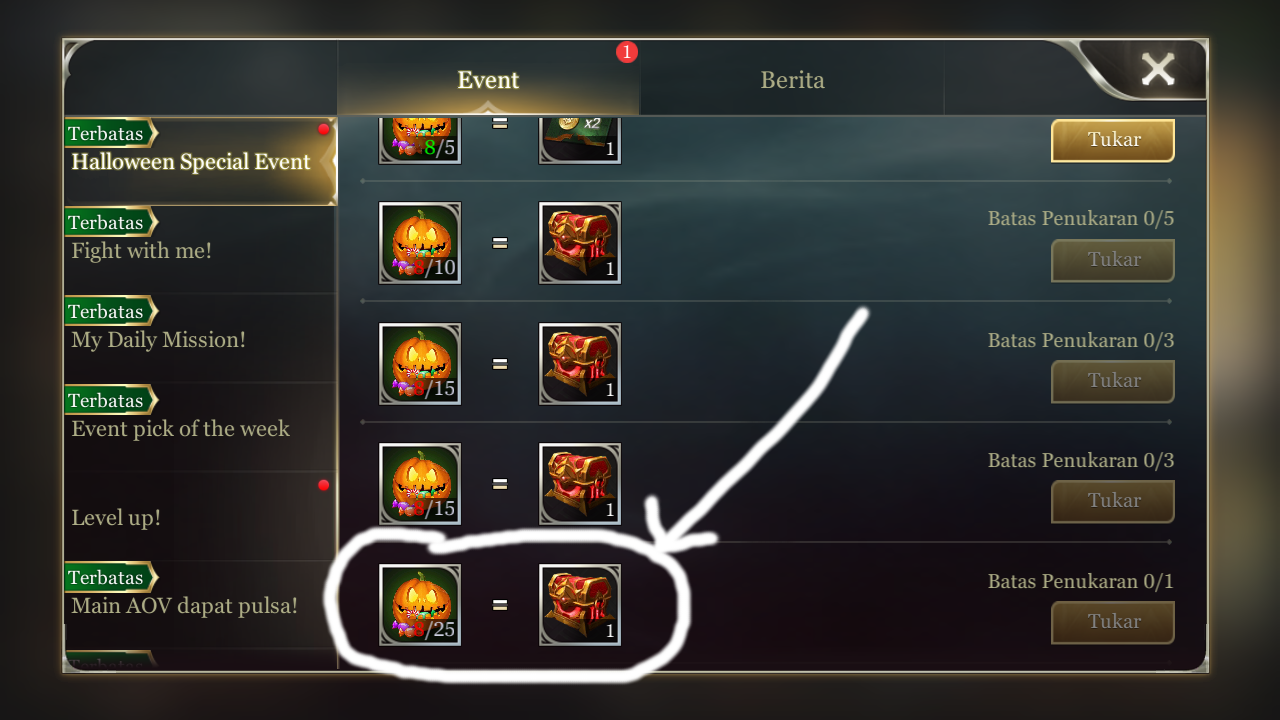Viewport: 1280px width, 720px height.
Task: Click the red chest in the Batas Penukaran 0/5 row
Action: click(580, 243)
